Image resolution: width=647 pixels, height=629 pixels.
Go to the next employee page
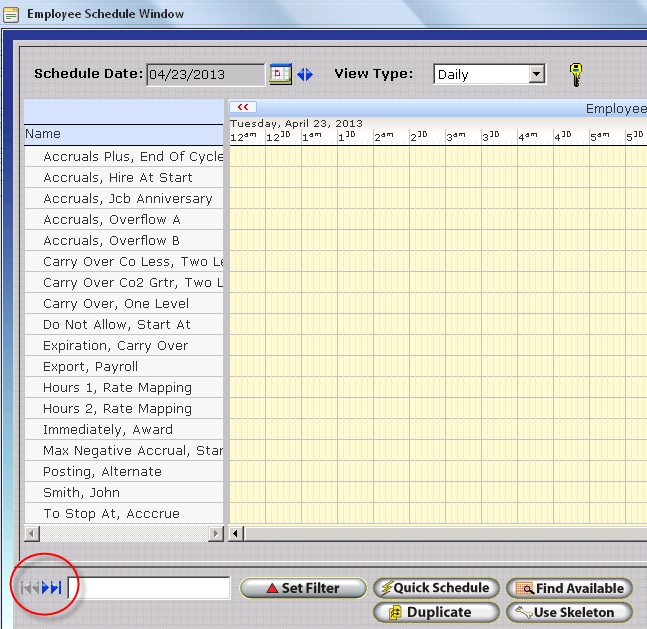click(x=46, y=588)
